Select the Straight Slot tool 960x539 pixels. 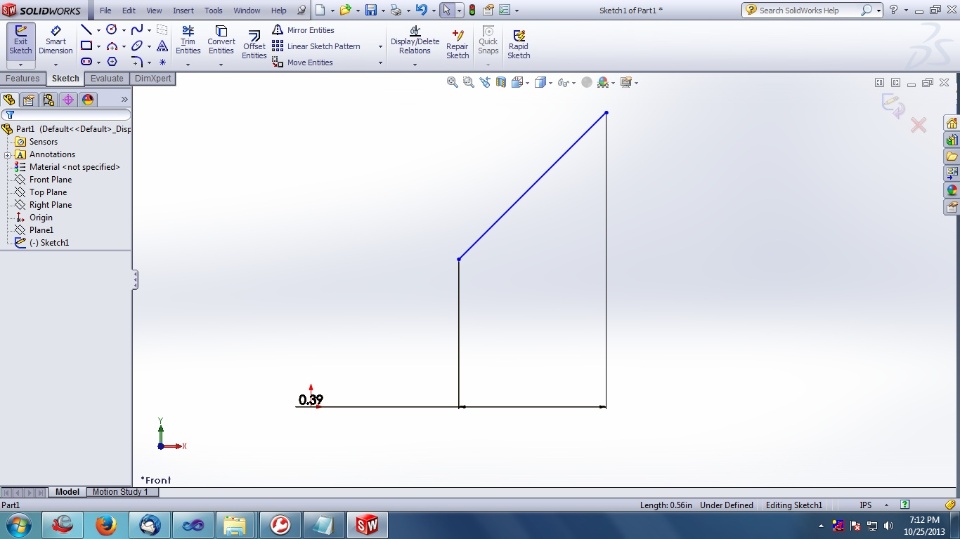click(86, 62)
